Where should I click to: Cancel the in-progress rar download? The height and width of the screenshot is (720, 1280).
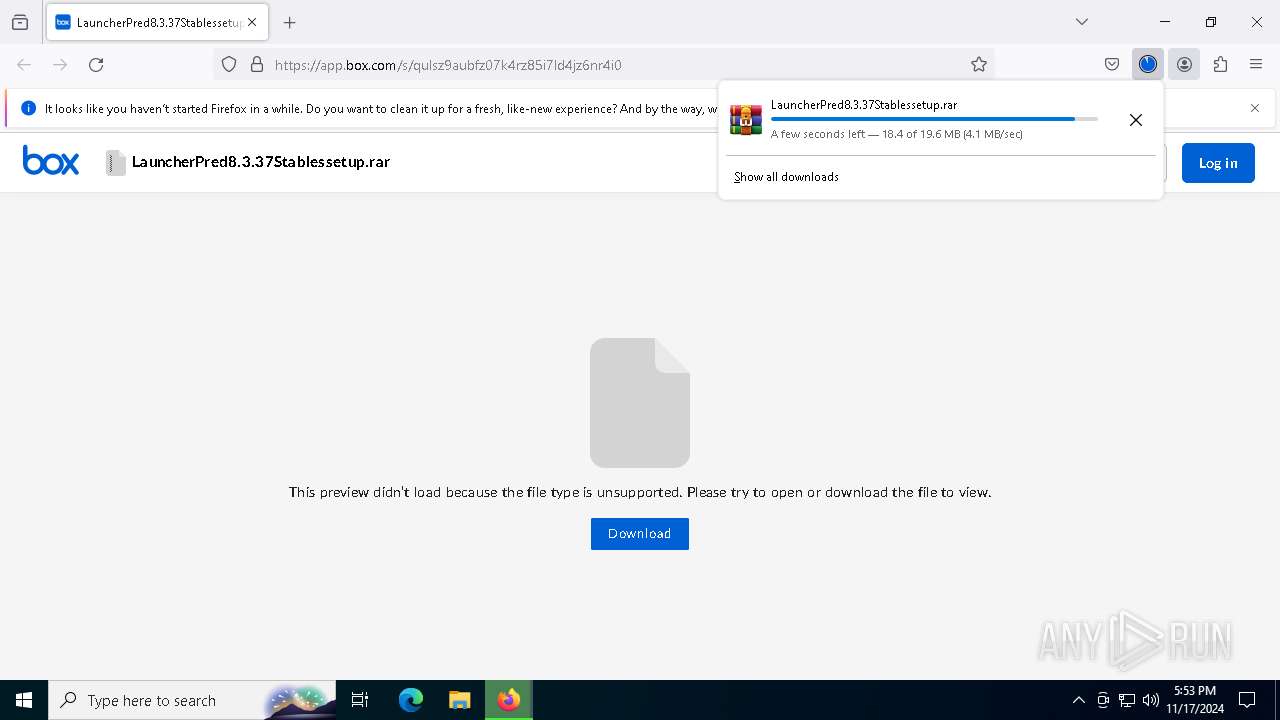1136,120
